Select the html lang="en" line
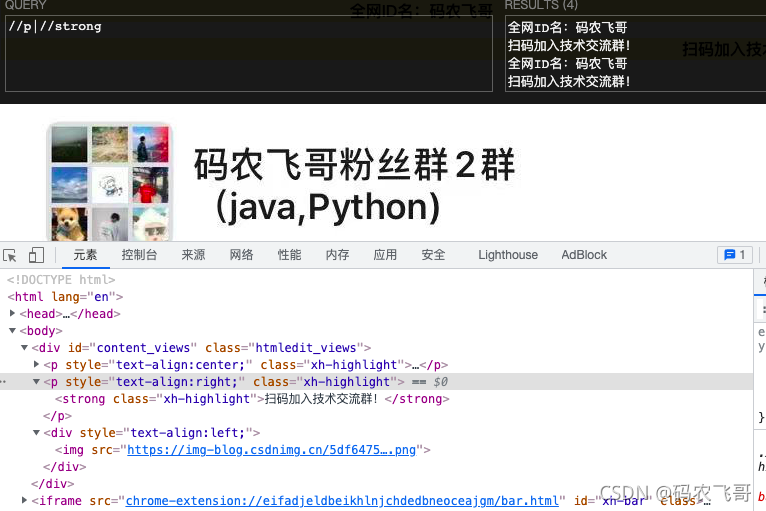 pos(65,297)
